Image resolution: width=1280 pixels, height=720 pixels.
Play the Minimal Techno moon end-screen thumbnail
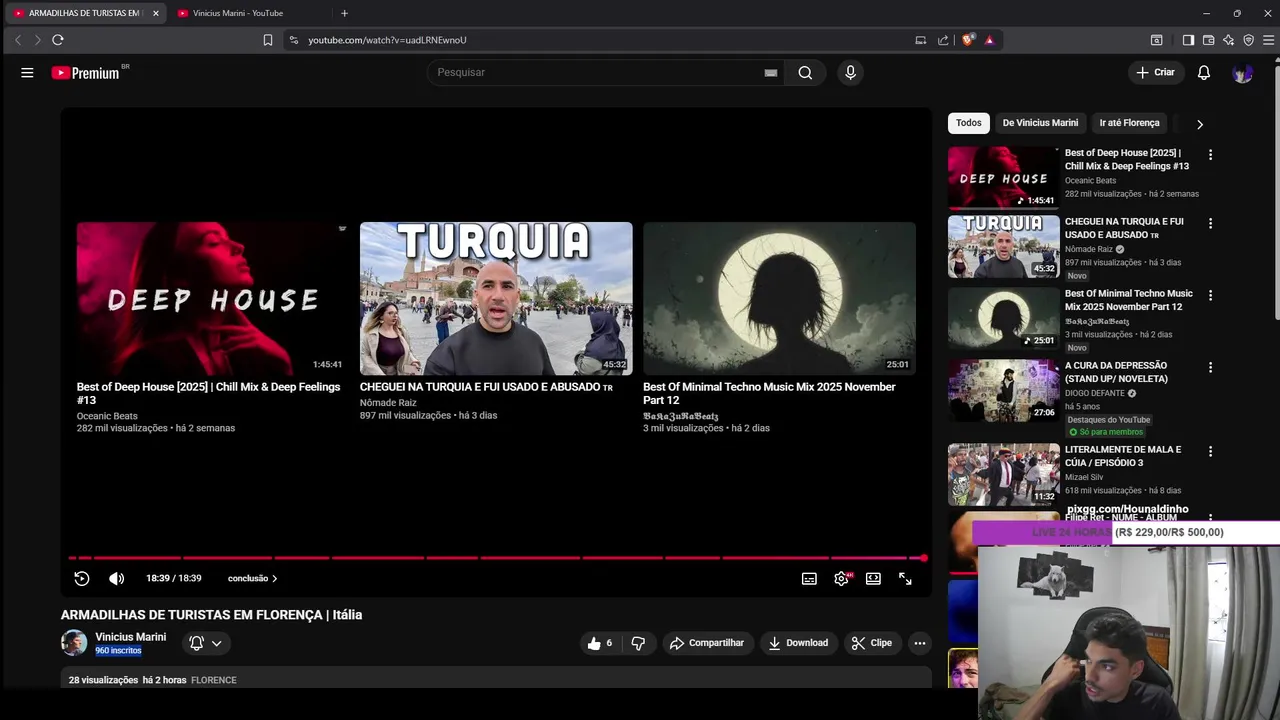tap(779, 298)
